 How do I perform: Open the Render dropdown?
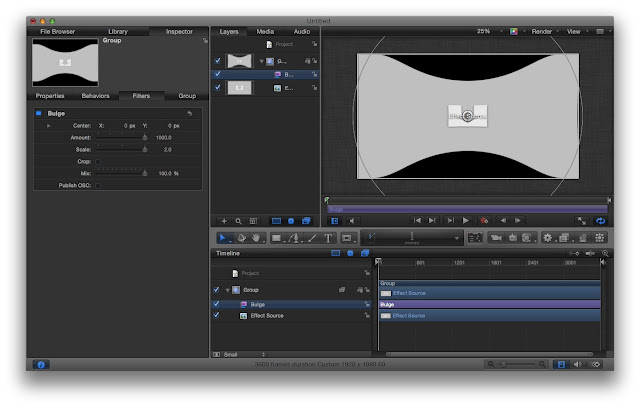544,31
